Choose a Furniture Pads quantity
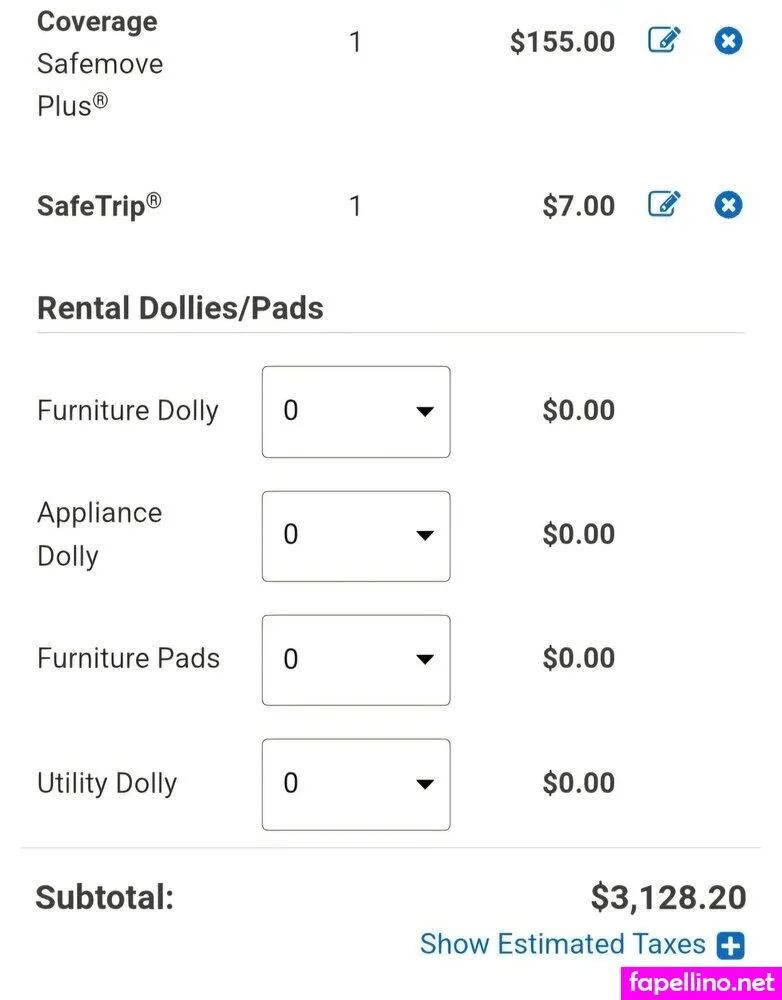The width and height of the screenshot is (782, 1000). pos(356,659)
